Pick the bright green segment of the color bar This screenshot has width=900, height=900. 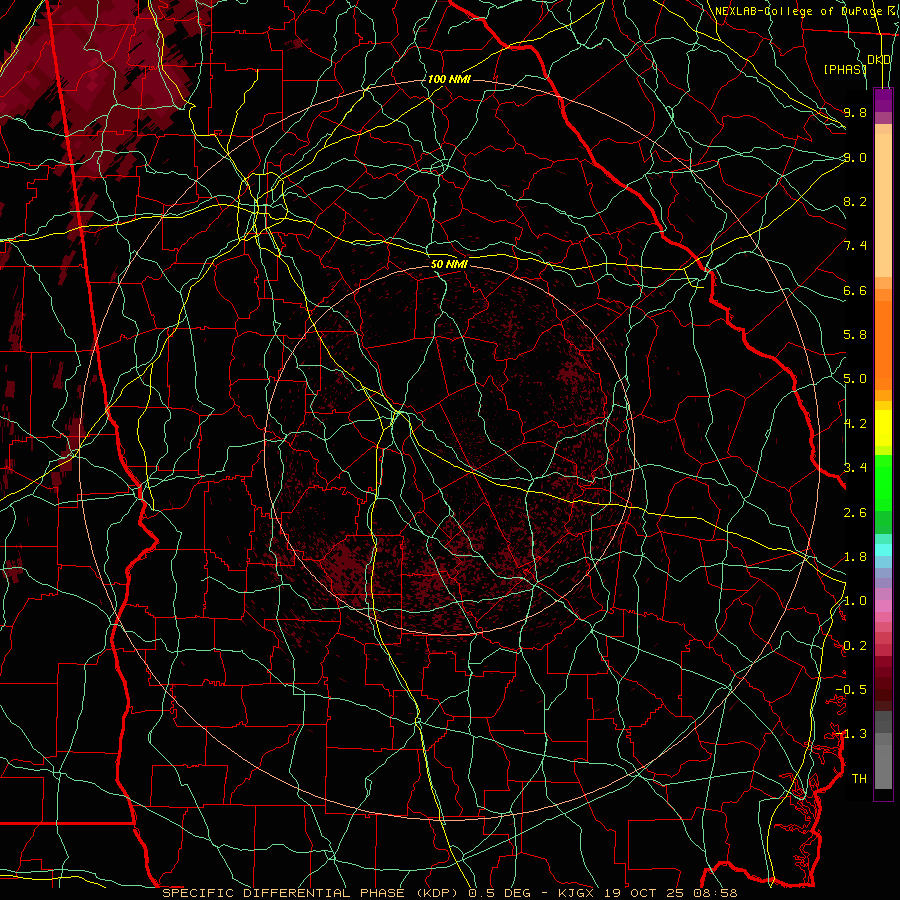click(883, 483)
